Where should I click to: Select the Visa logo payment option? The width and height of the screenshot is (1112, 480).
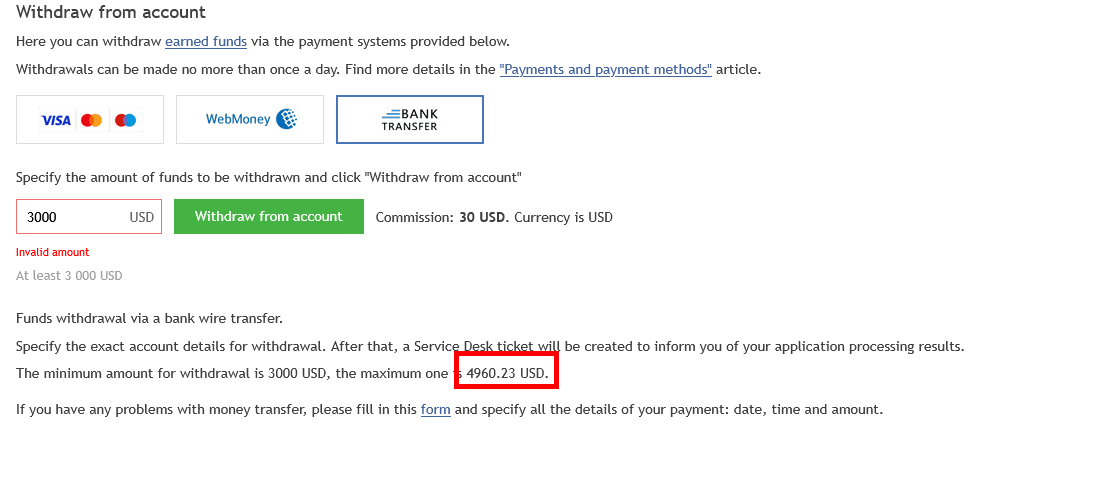tap(55, 121)
